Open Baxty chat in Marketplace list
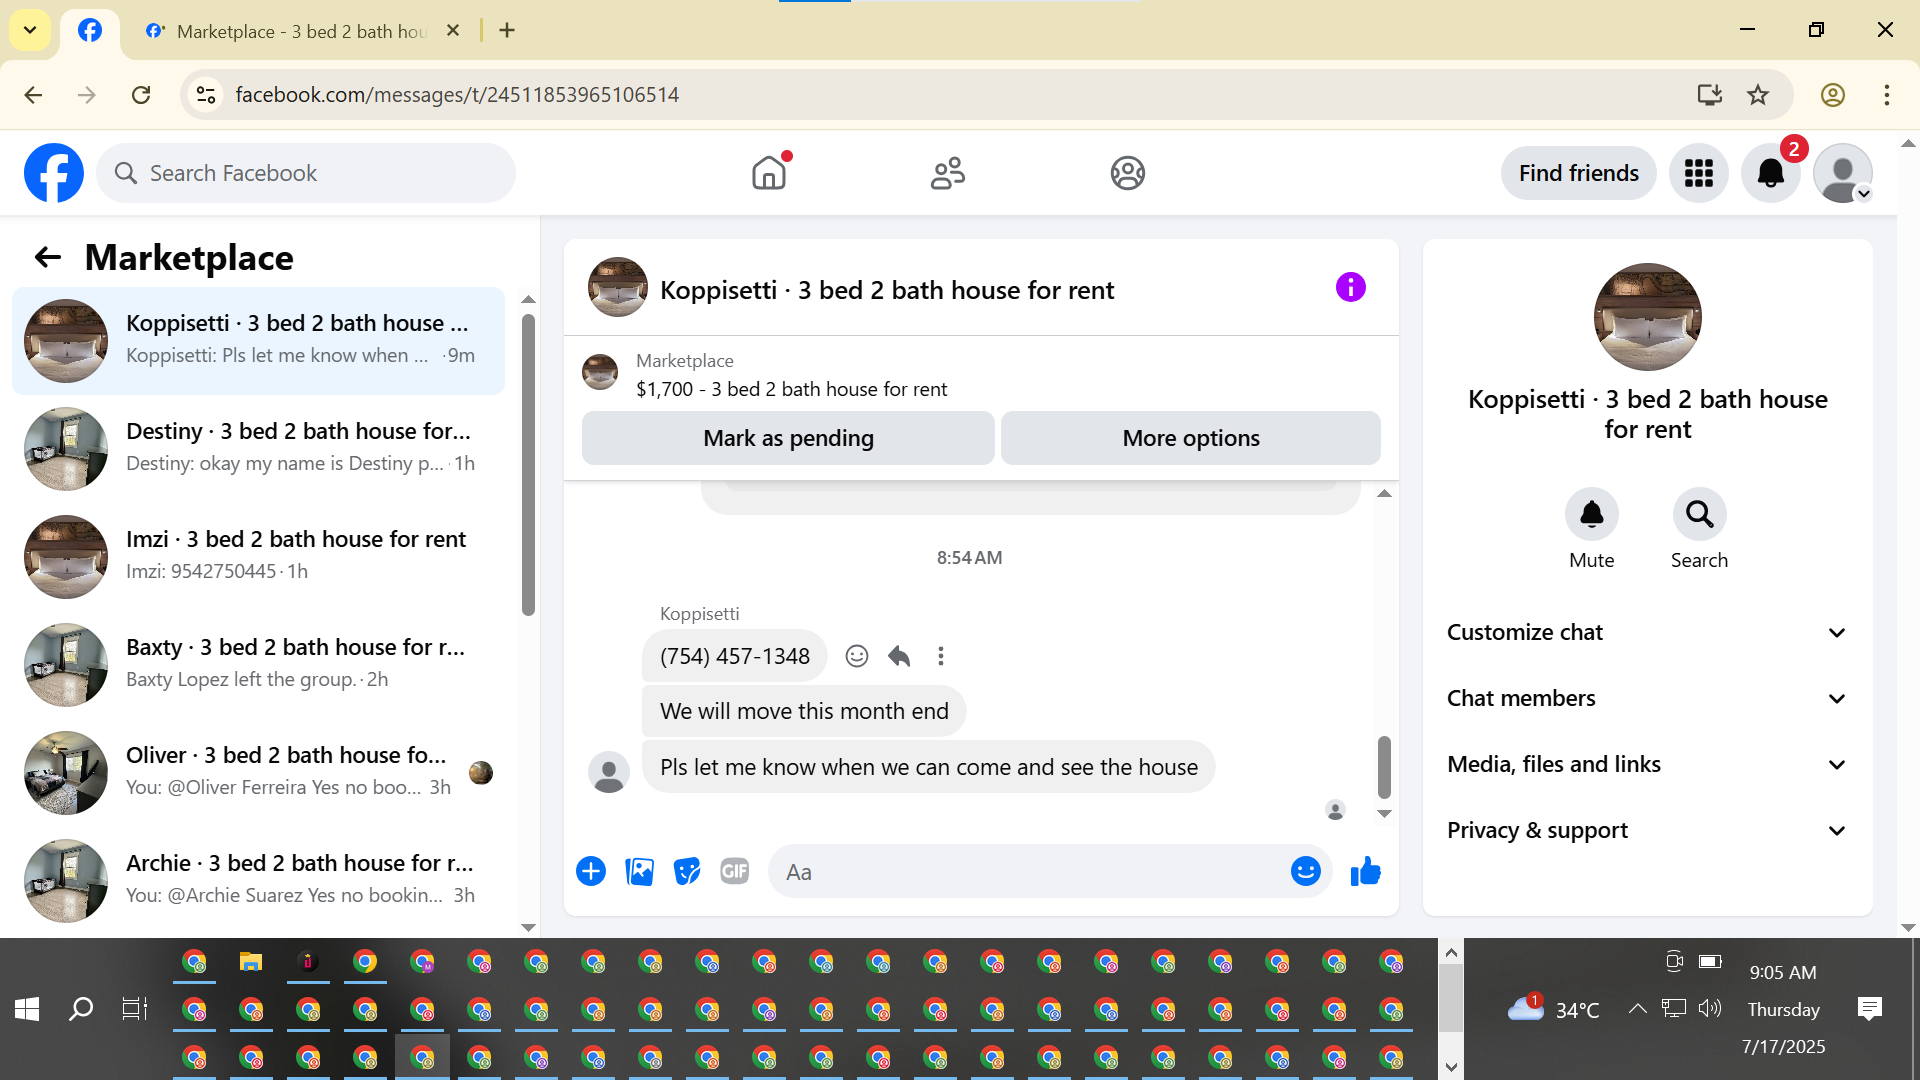This screenshot has width=1920, height=1080. [258, 665]
